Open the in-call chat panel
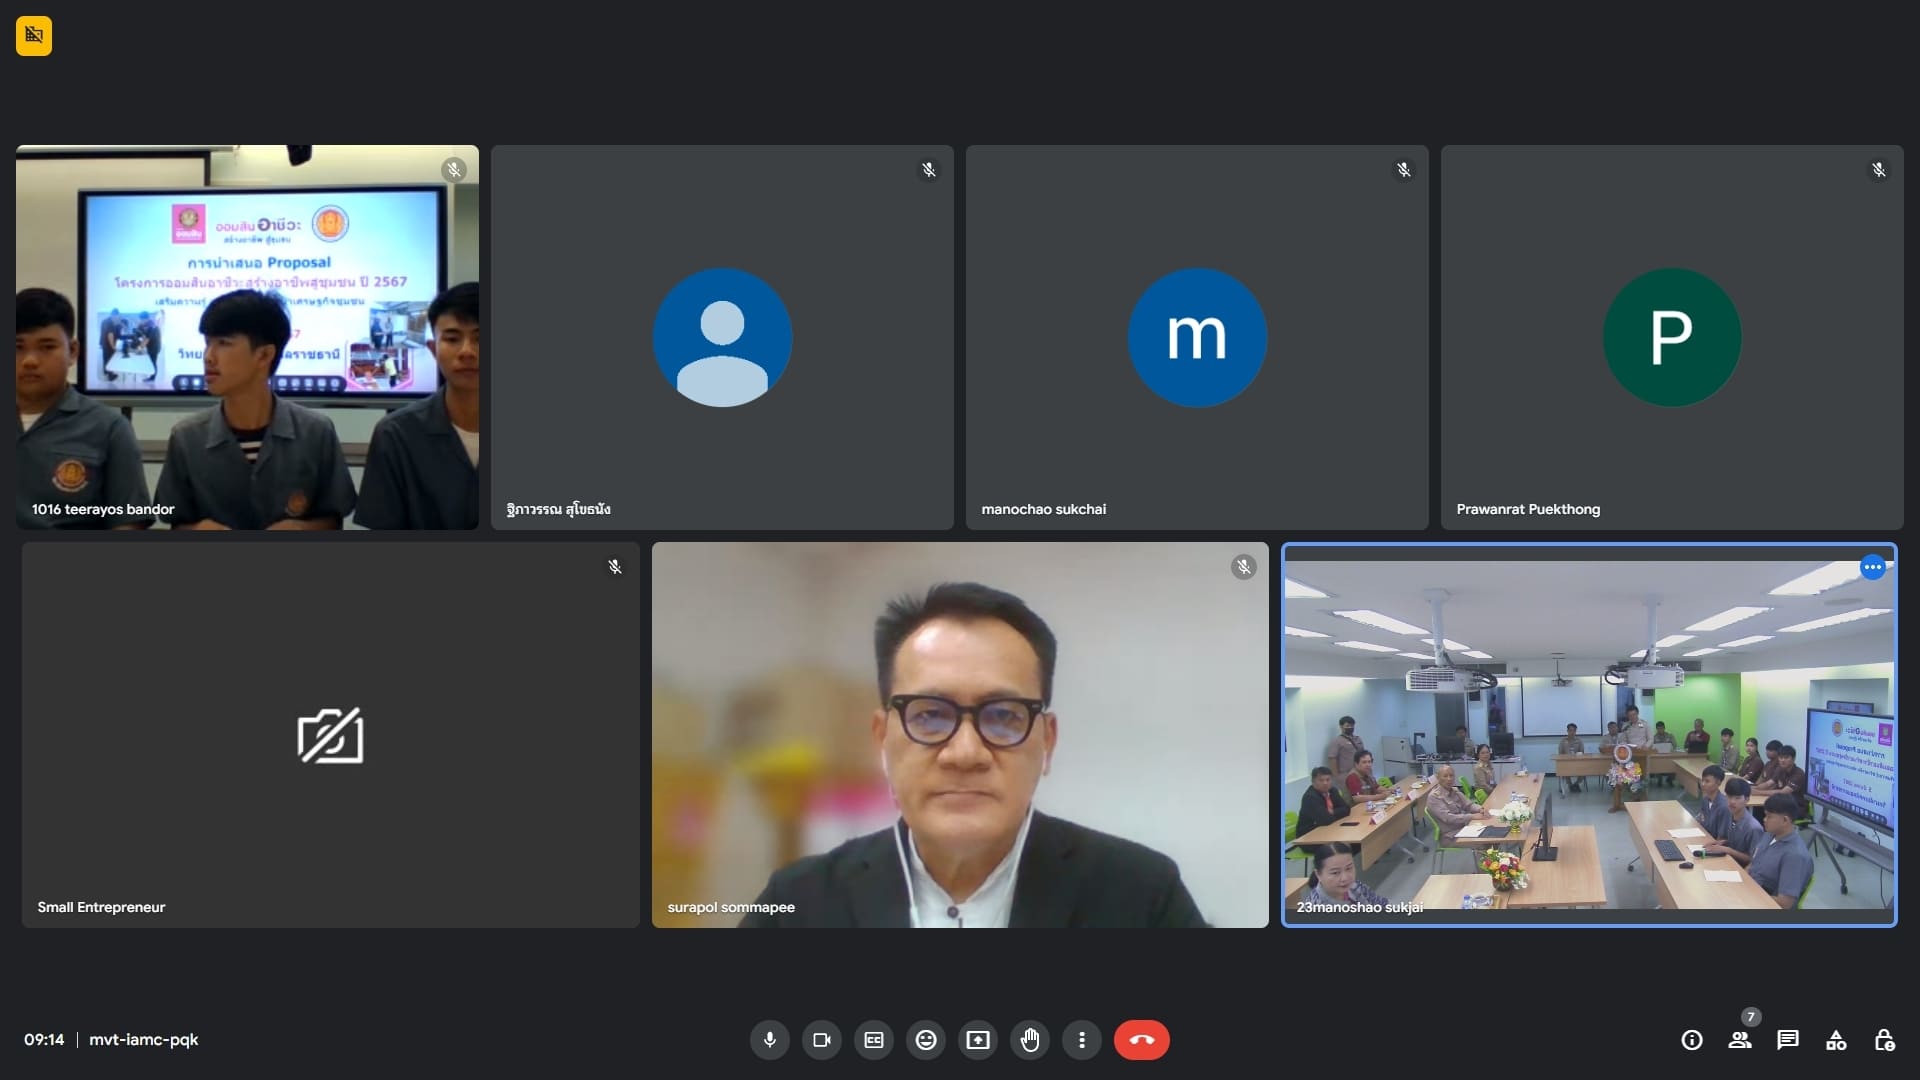This screenshot has height=1080, width=1920. 1788,1040
